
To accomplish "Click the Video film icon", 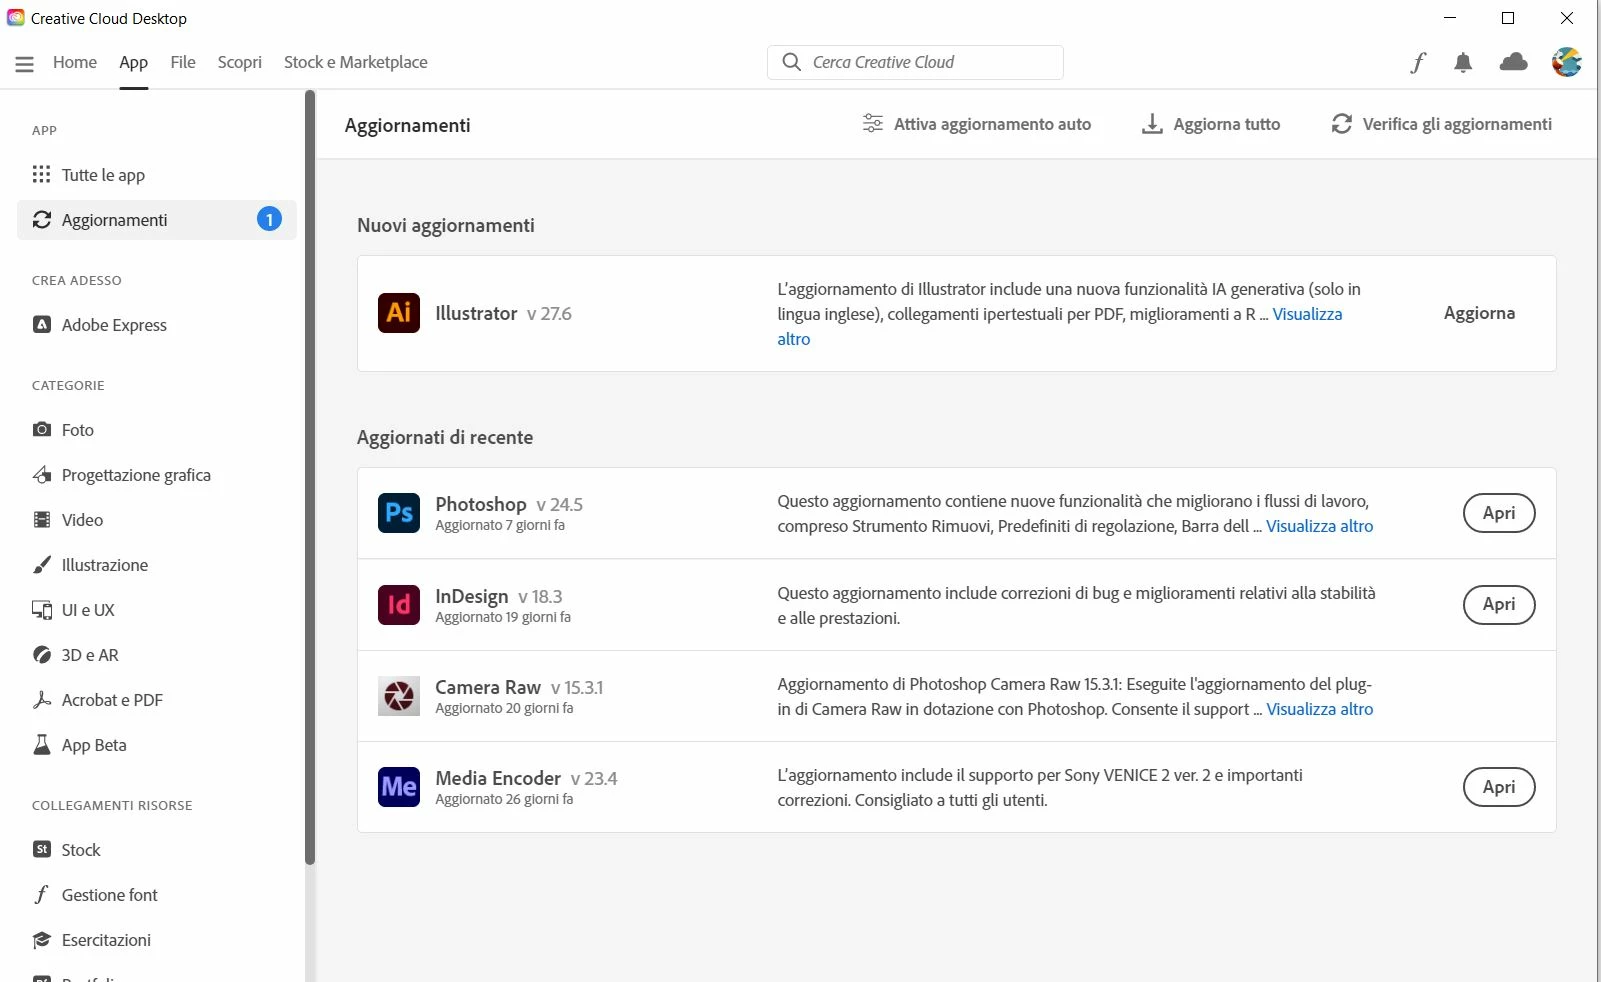I will click(x=42, y=520).
